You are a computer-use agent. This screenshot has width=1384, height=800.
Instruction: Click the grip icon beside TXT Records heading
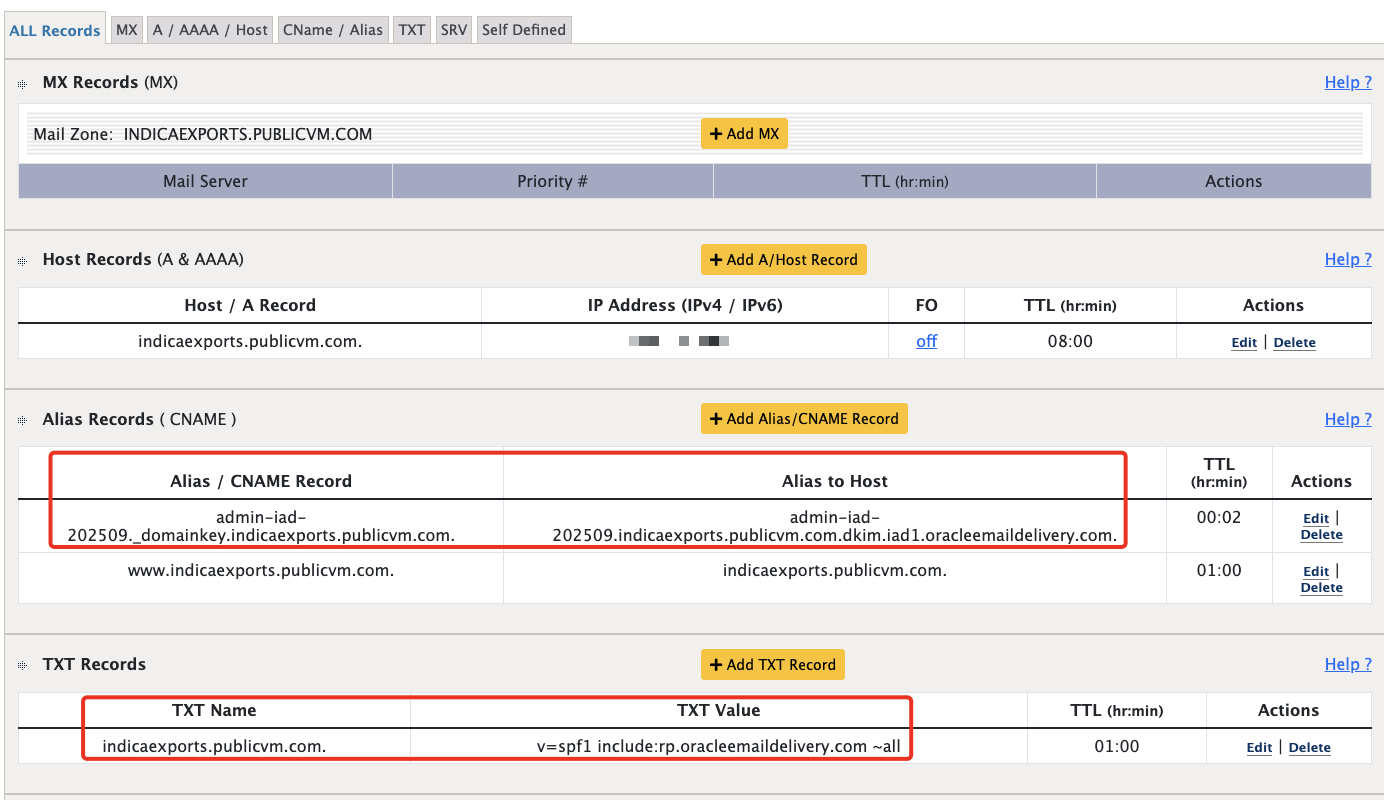[x=22, y=664]
